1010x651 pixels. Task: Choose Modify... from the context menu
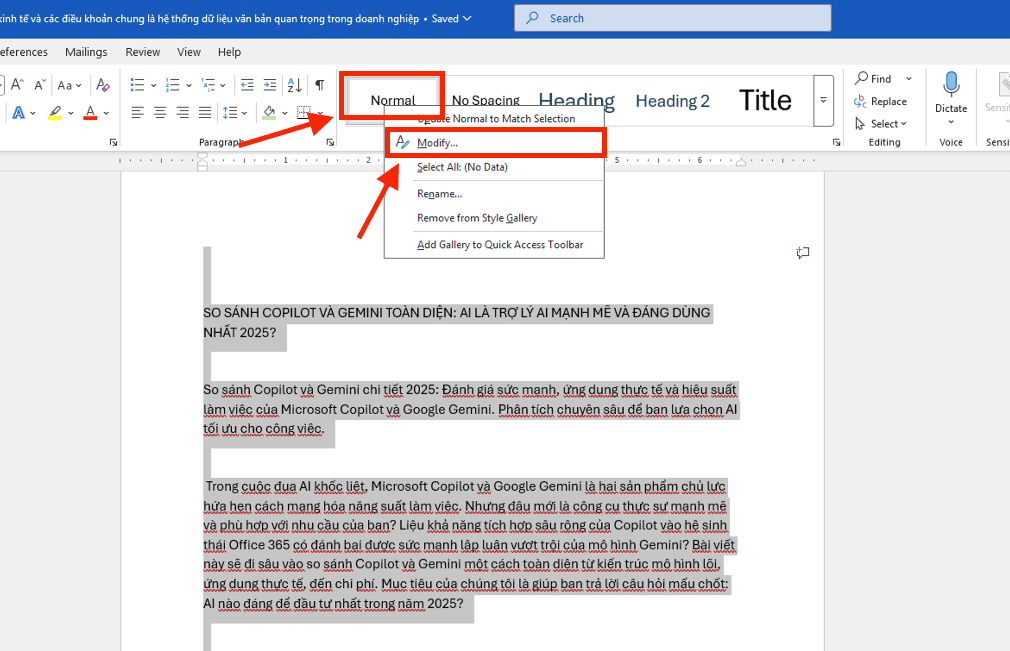pyautogui.click(x=437, y=143)
